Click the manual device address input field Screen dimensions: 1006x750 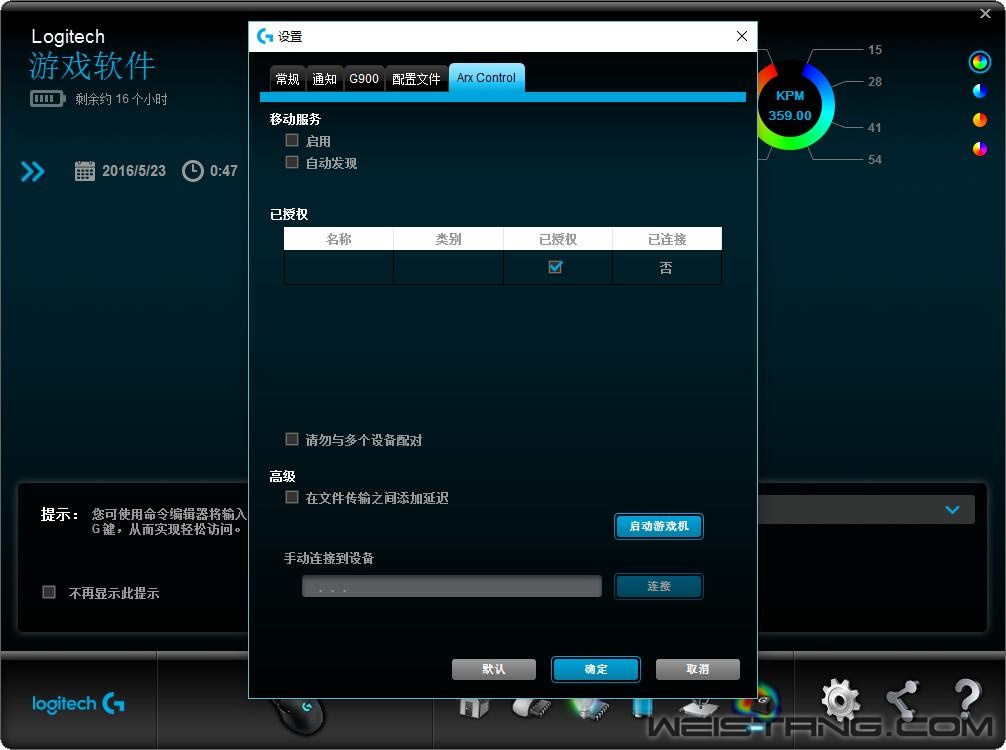[x=452, y=586]
